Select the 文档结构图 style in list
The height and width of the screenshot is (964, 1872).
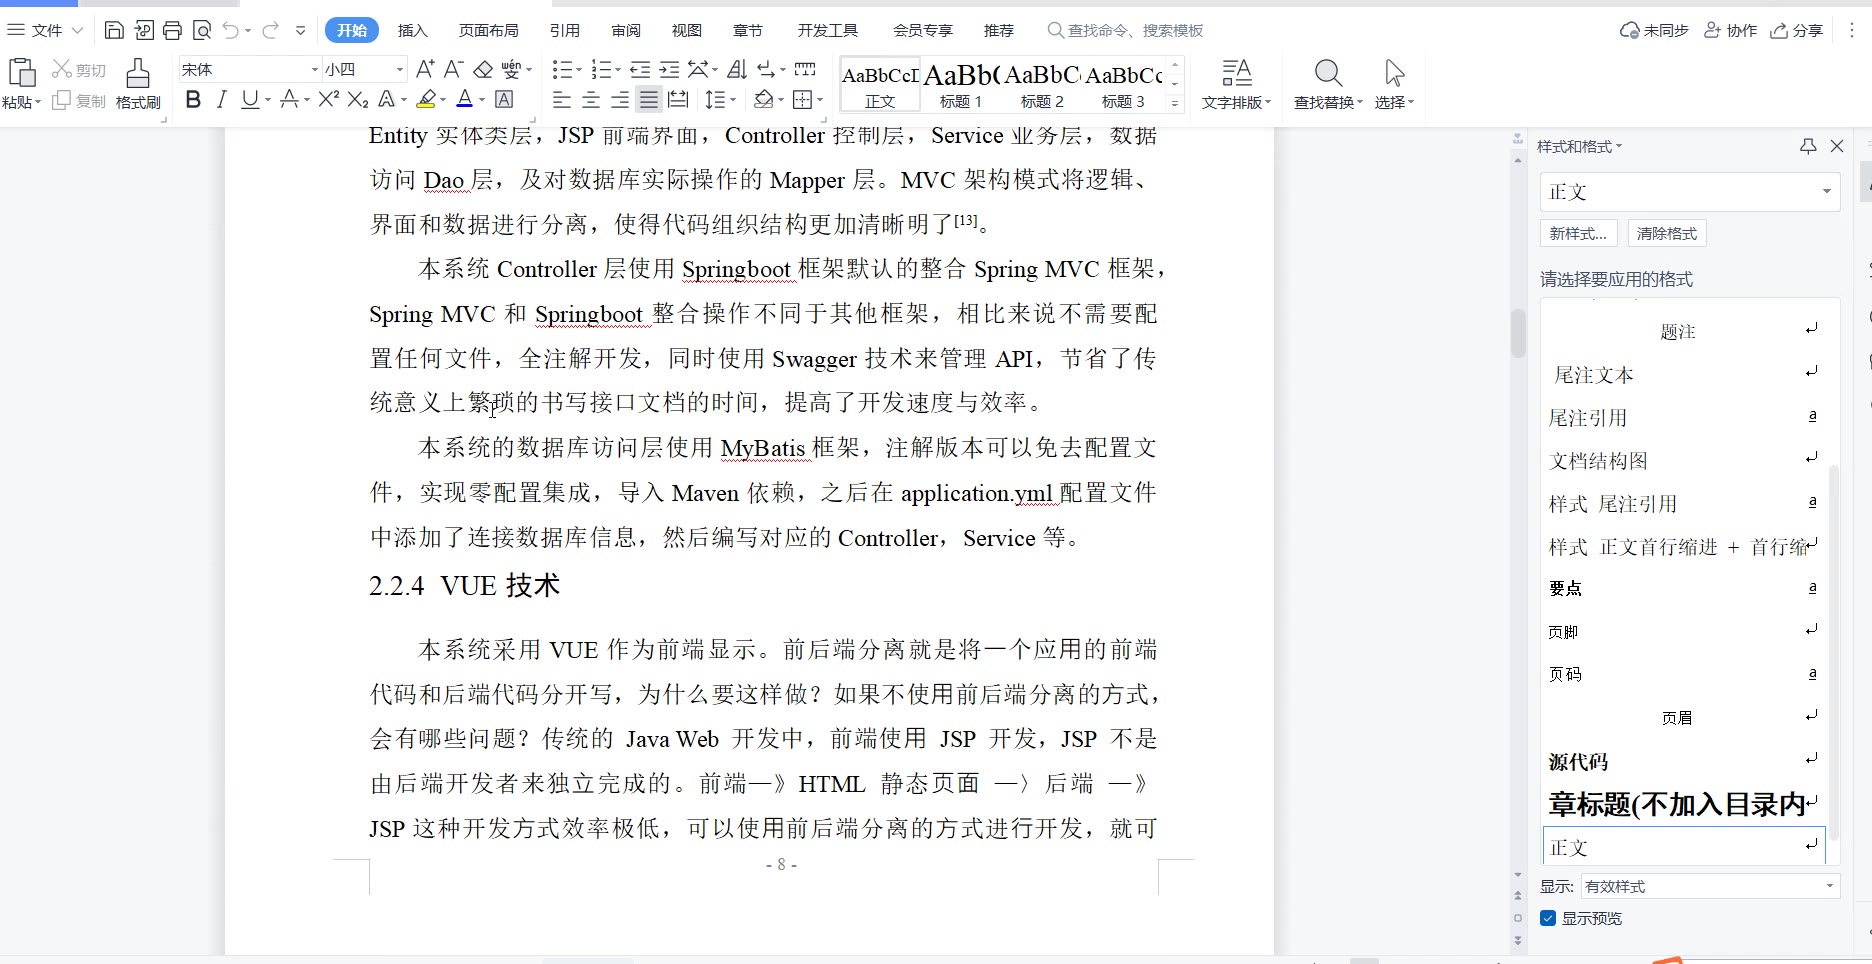point(1683,460)
